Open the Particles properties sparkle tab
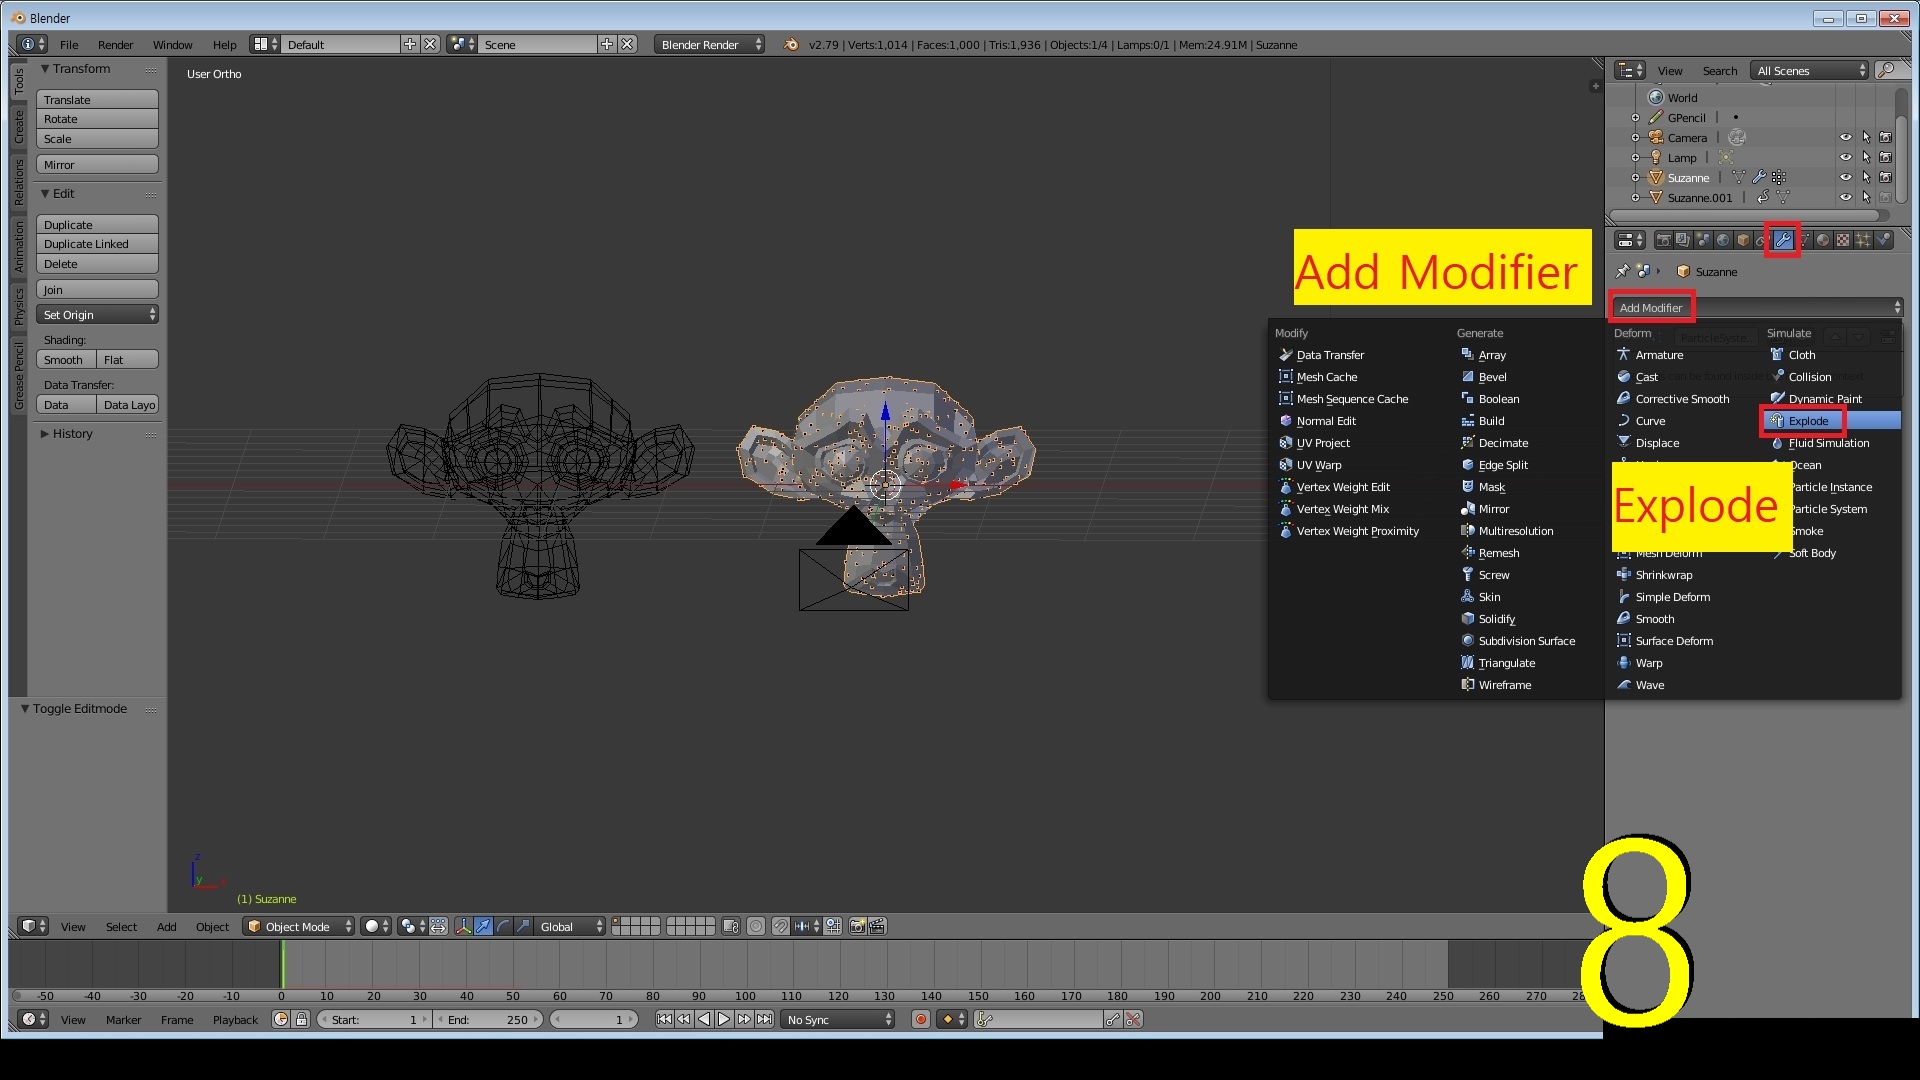This screenshot has height=1080, width=1920. coord(1863,240)
